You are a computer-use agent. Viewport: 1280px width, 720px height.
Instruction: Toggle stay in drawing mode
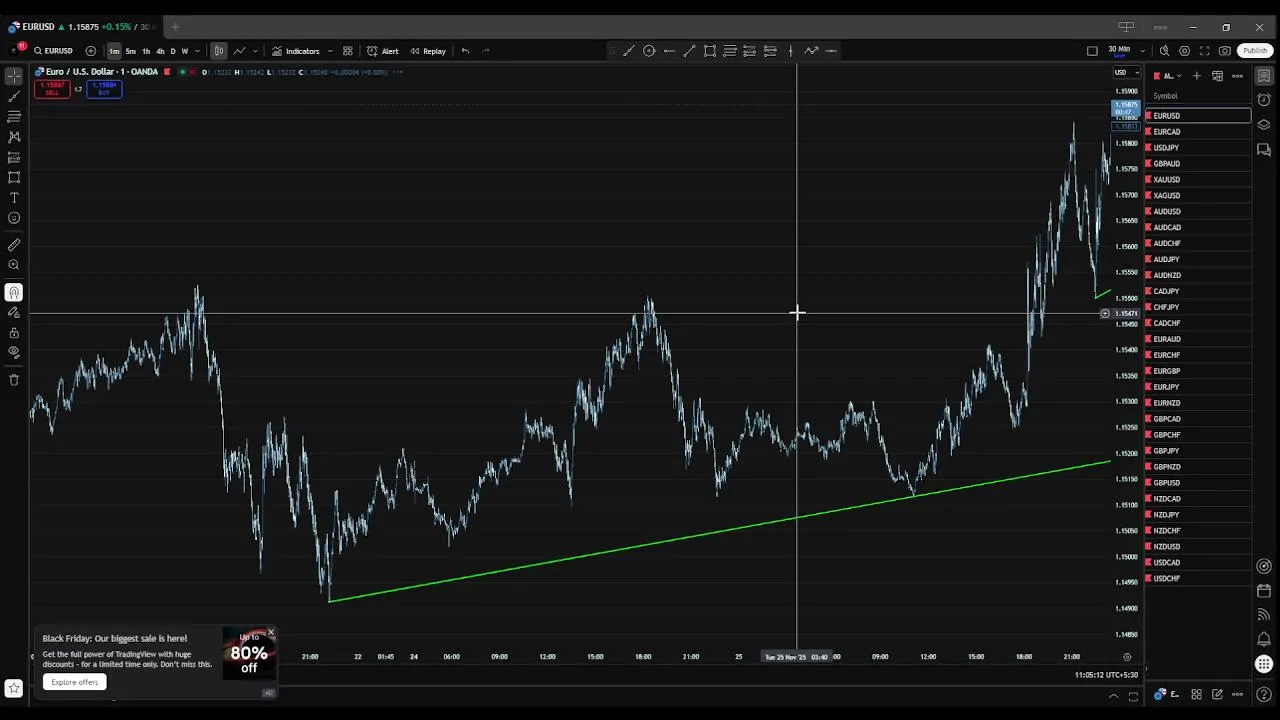(x=14, y=313)
